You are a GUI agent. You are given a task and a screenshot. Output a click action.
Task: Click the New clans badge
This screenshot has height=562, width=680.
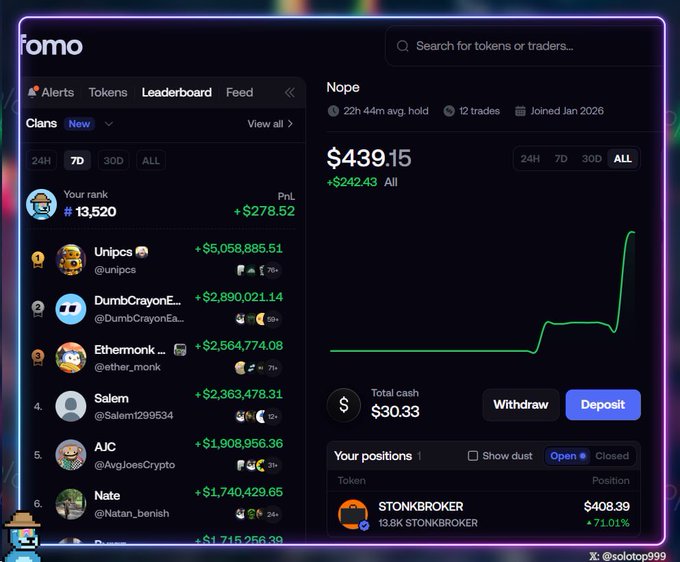tap(79, 124)
